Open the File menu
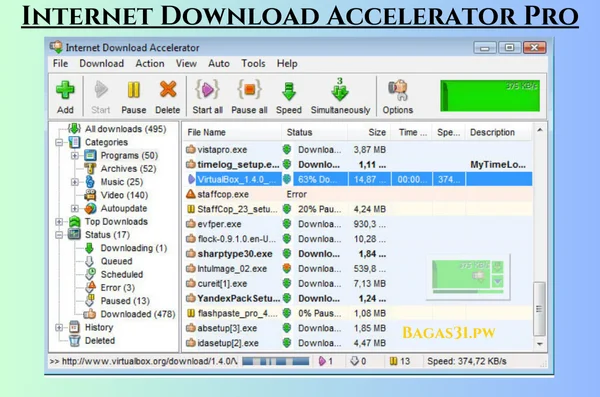The width and height of the screenshot is (600, 397). click(x=60, y=64)
